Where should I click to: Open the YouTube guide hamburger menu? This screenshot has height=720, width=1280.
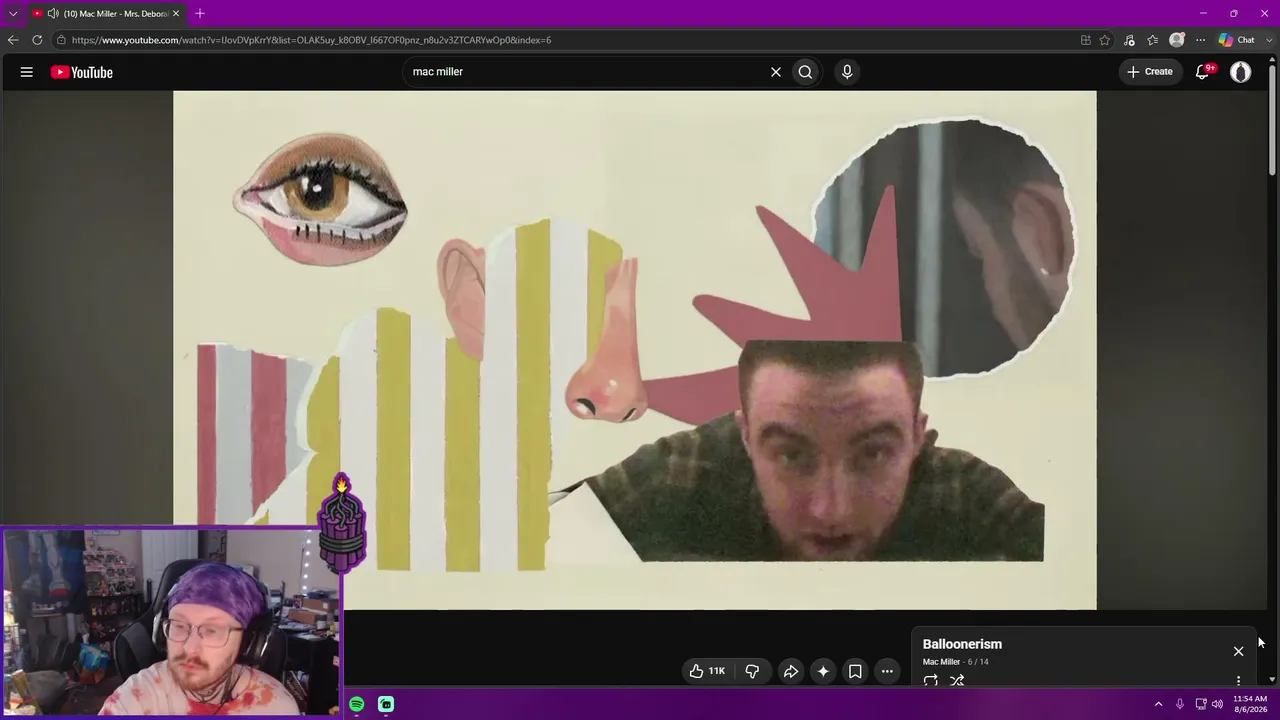[x=27, y=72]
